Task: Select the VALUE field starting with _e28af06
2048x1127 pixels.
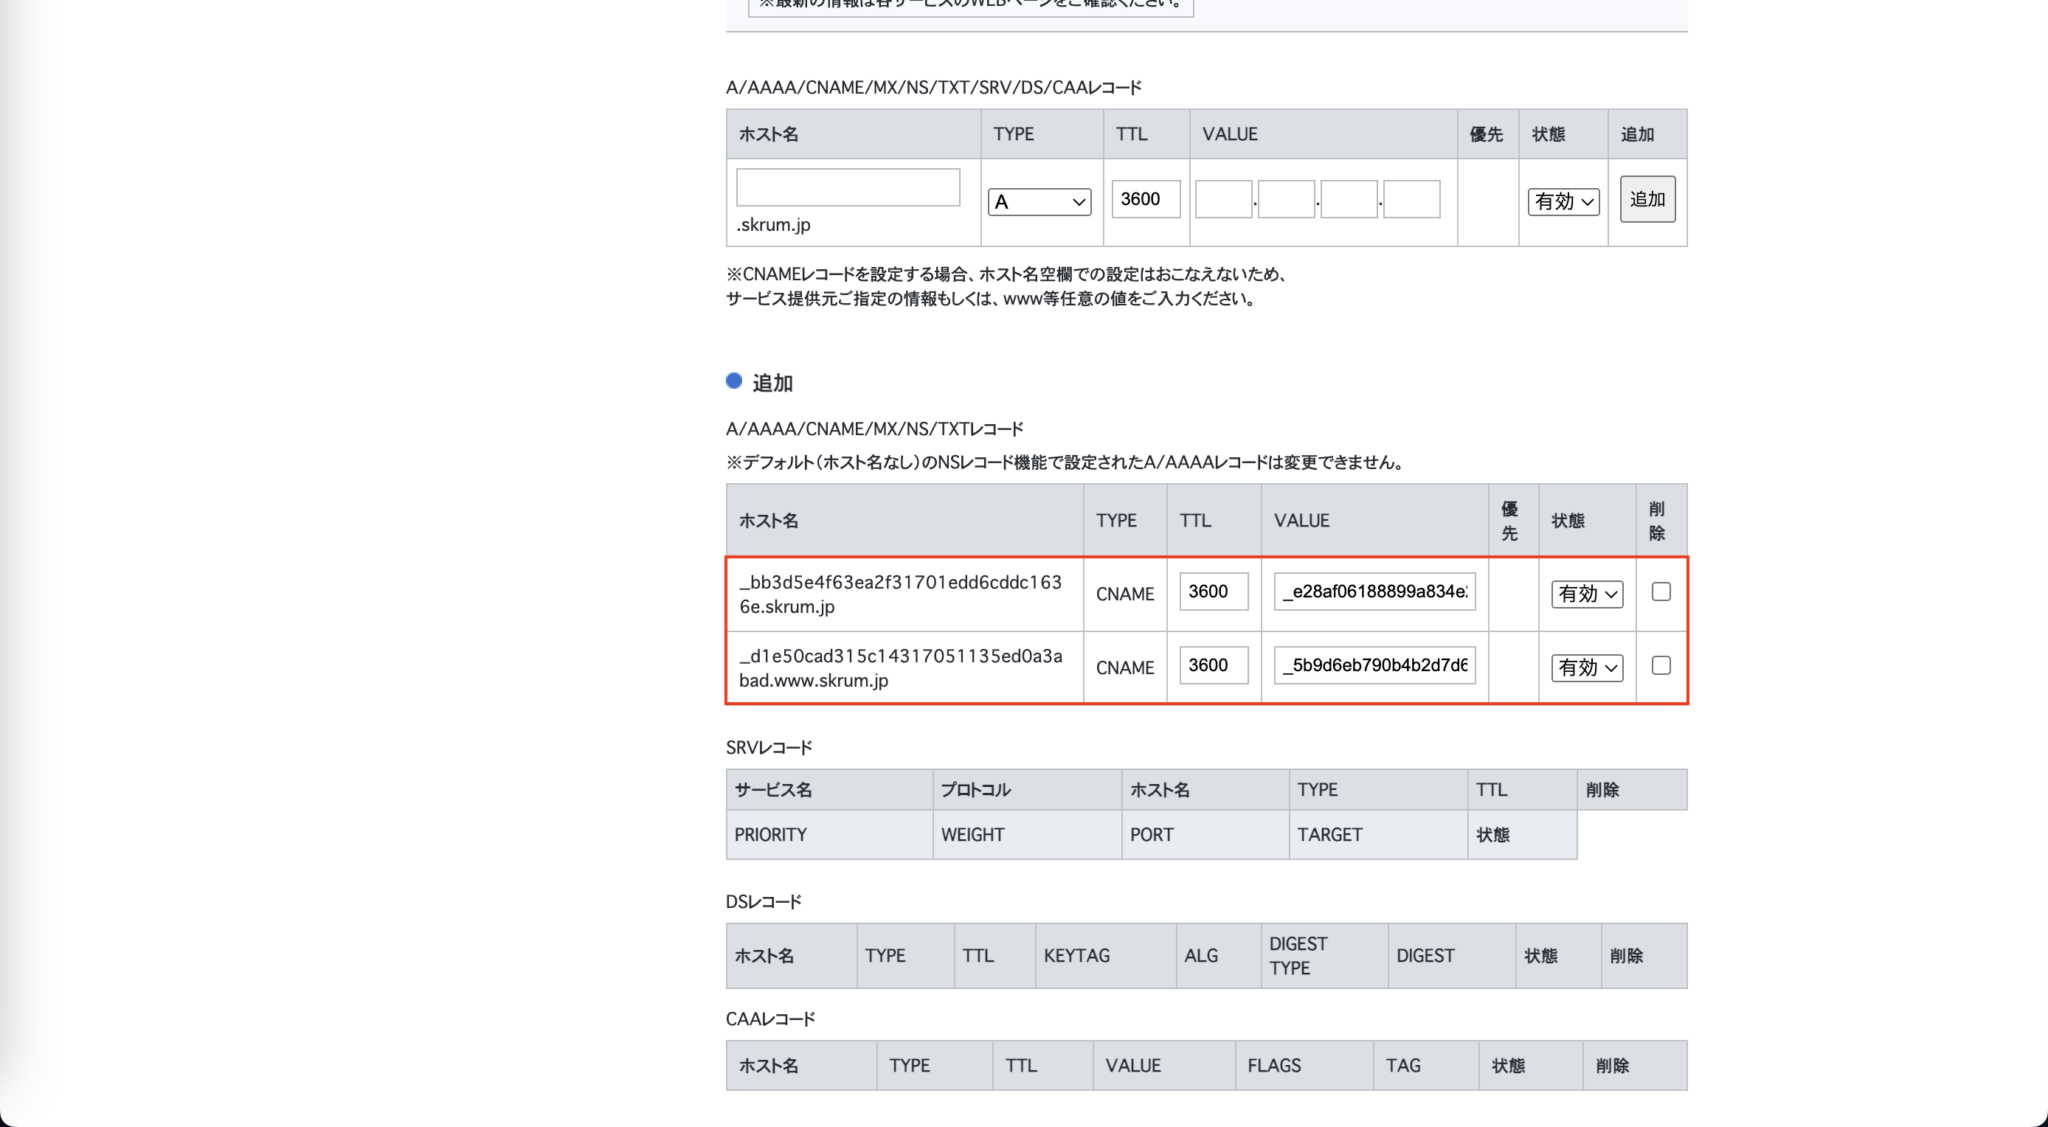Action: (1374, 592)
